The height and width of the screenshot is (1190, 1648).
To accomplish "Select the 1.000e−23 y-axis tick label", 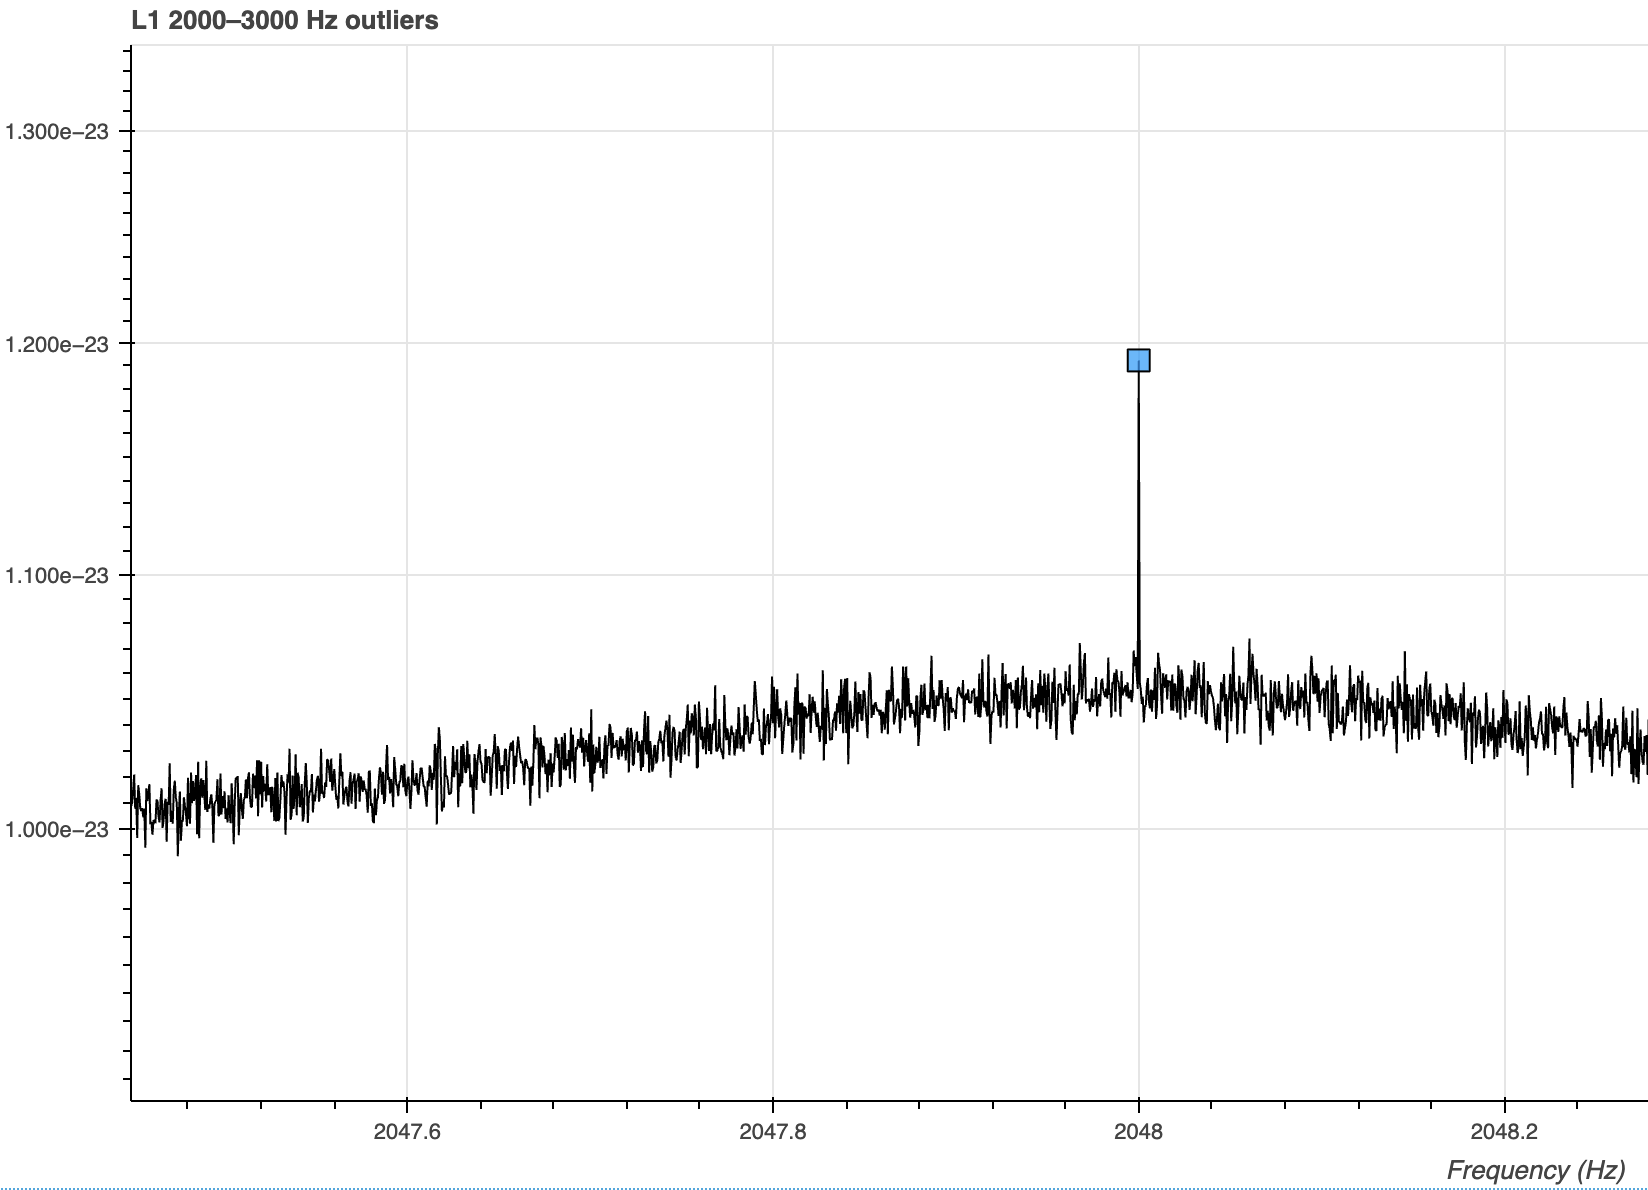I will click(x=56, y=829).
